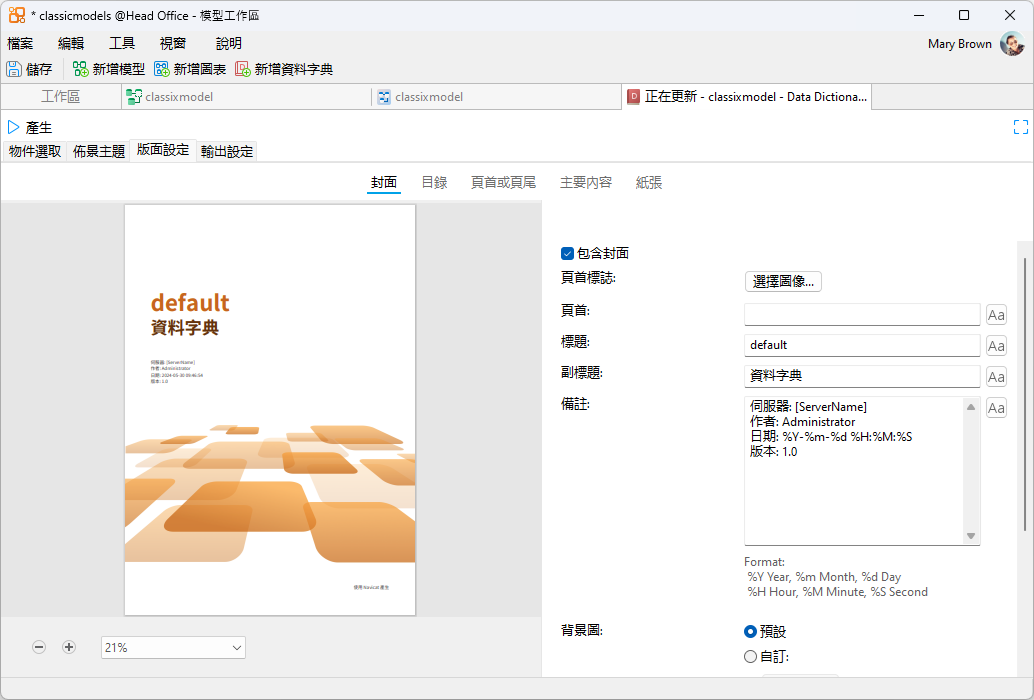Click the 選擇圖像... button
1034x700 pixels.
[783, 282]
